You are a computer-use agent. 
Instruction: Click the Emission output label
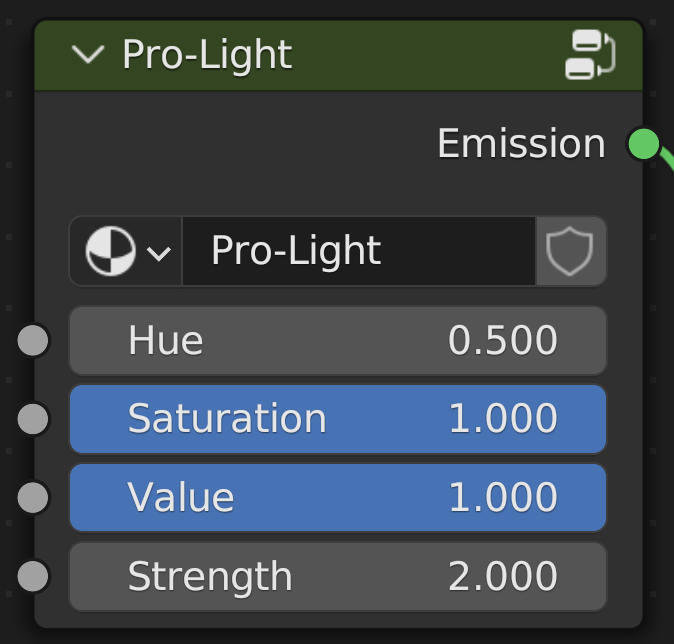coord(521,144)
